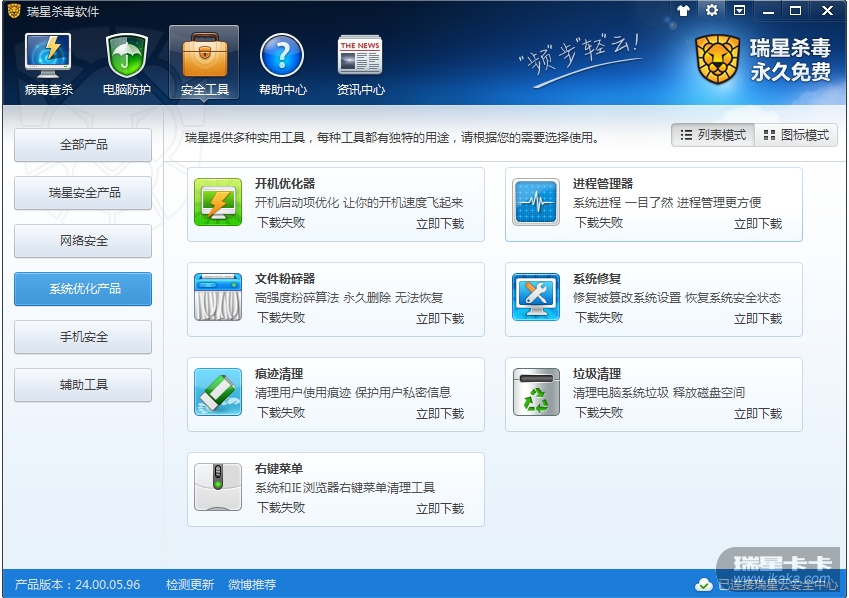Click 立即下载 for 进程管理器

[757, 224]
